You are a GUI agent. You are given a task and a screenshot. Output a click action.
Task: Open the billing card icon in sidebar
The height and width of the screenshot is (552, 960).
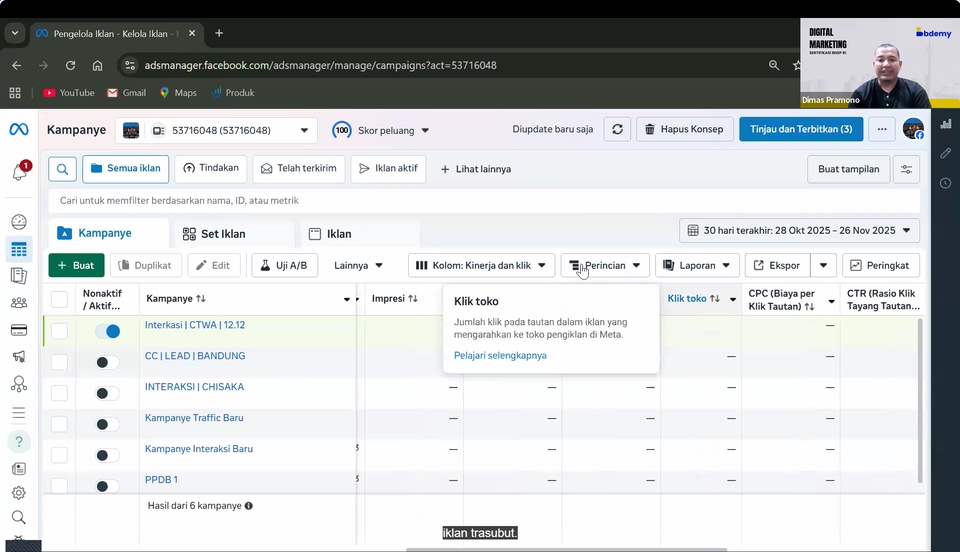point(19,330)
